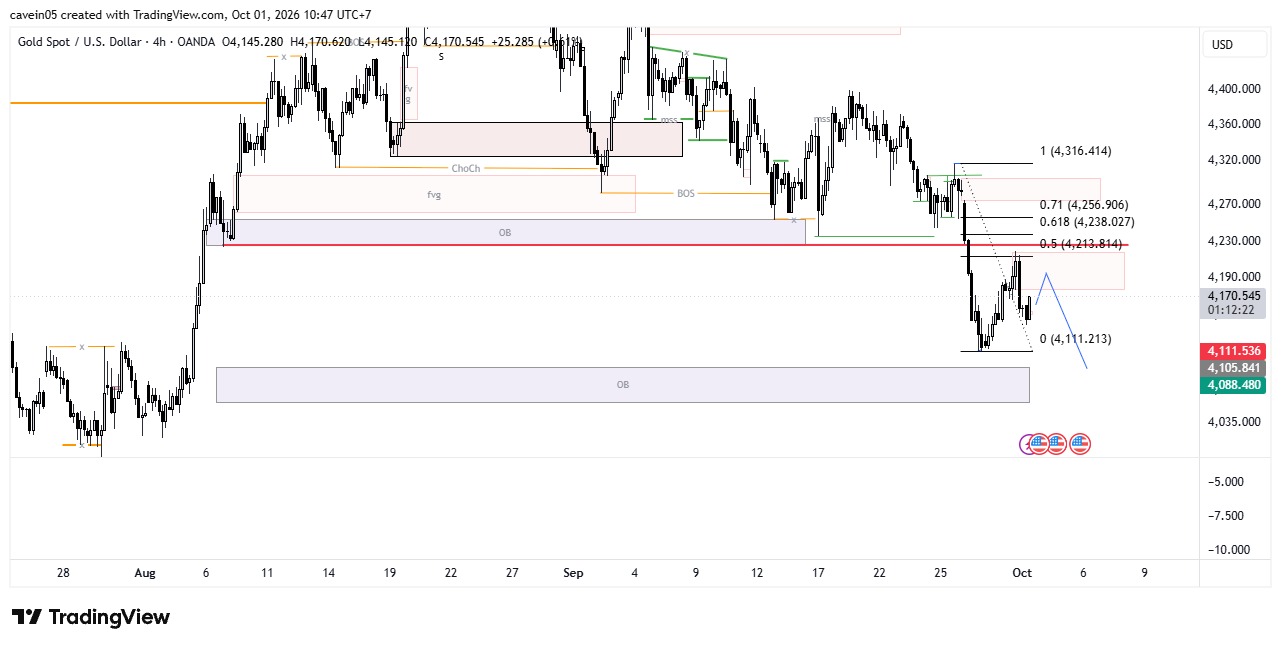Click the 17 date on the time axis
The width and height of the screenshot is (1281, 647).
point(818,573)
